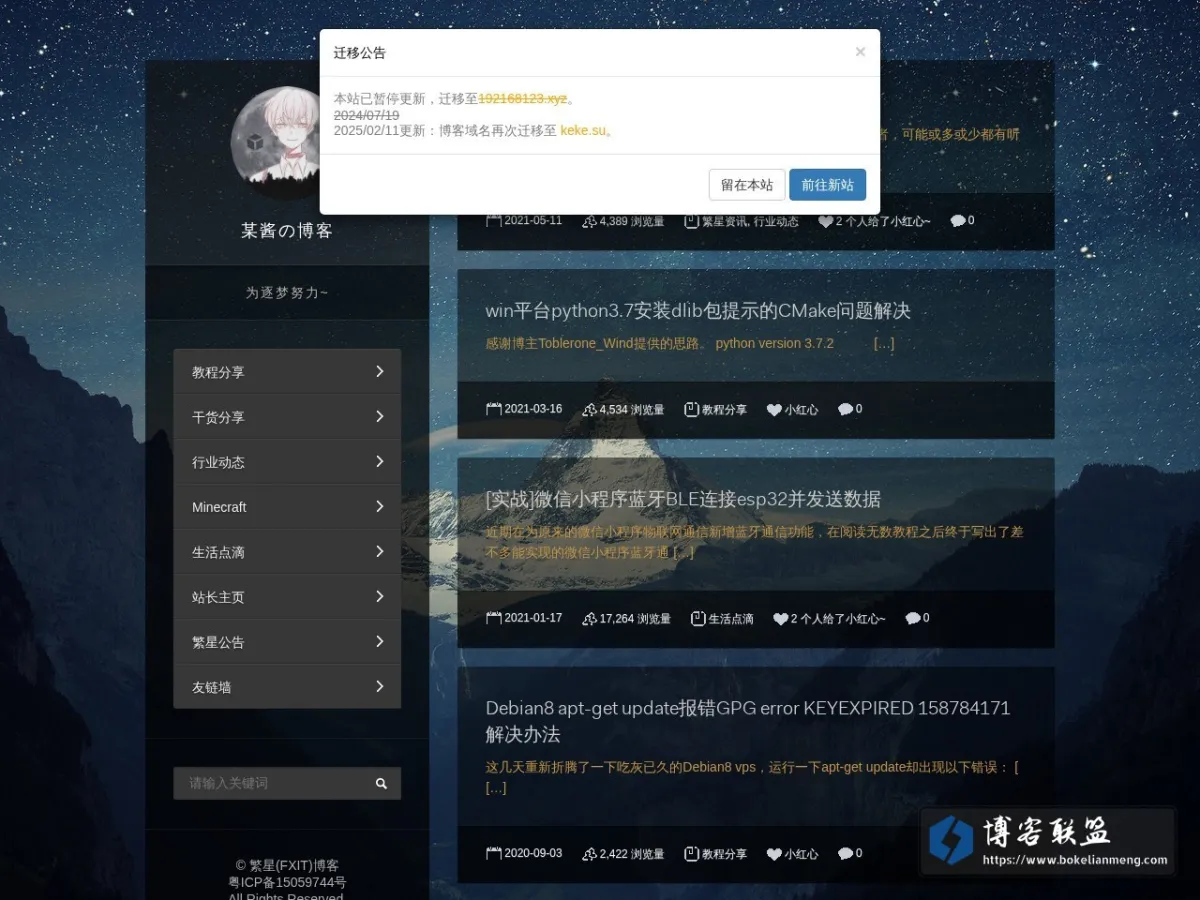Expand chevron beside 繁星公告
Screen dimensions: 1200x900
pyautogui.click(x=380, y=641)
